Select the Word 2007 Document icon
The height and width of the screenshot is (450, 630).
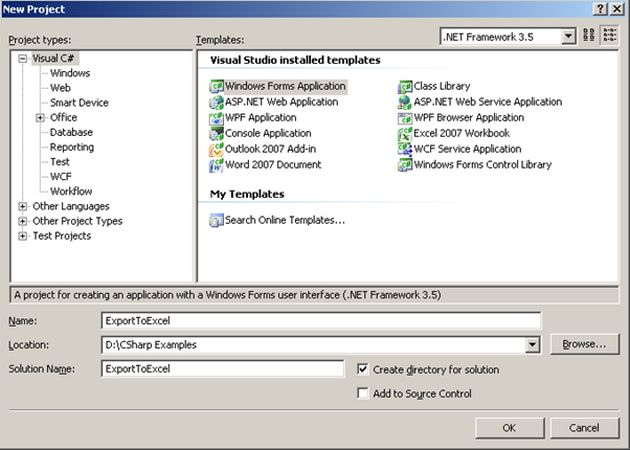click(216, 165)
